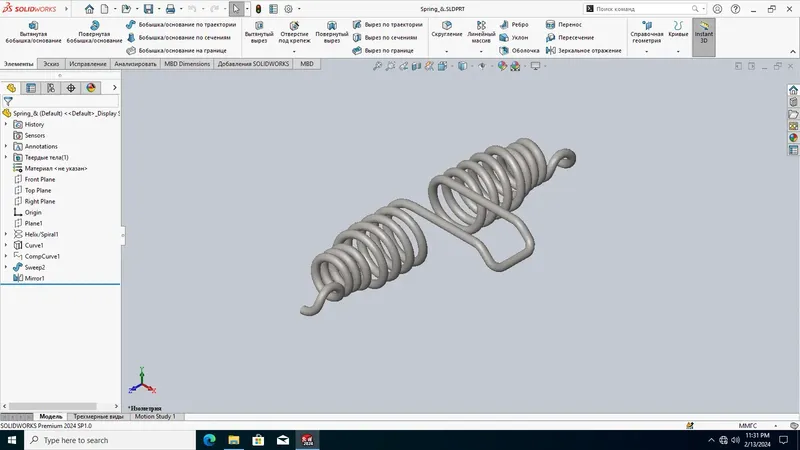Toggle the Select arrow cursor tool
Viewport: 800px width, 450px height.
(x=236, y=9)
